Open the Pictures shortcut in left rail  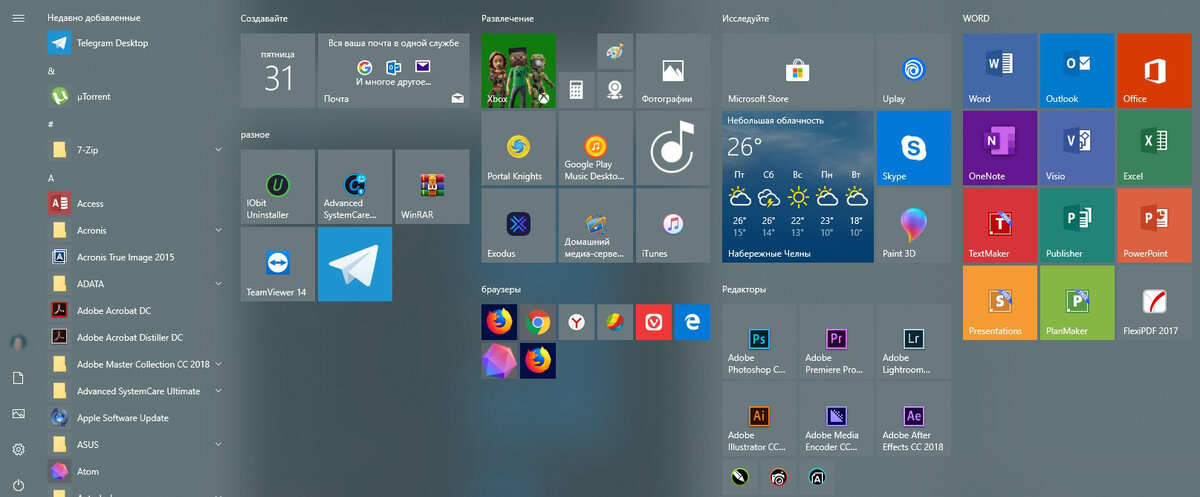tap(18, 413)
